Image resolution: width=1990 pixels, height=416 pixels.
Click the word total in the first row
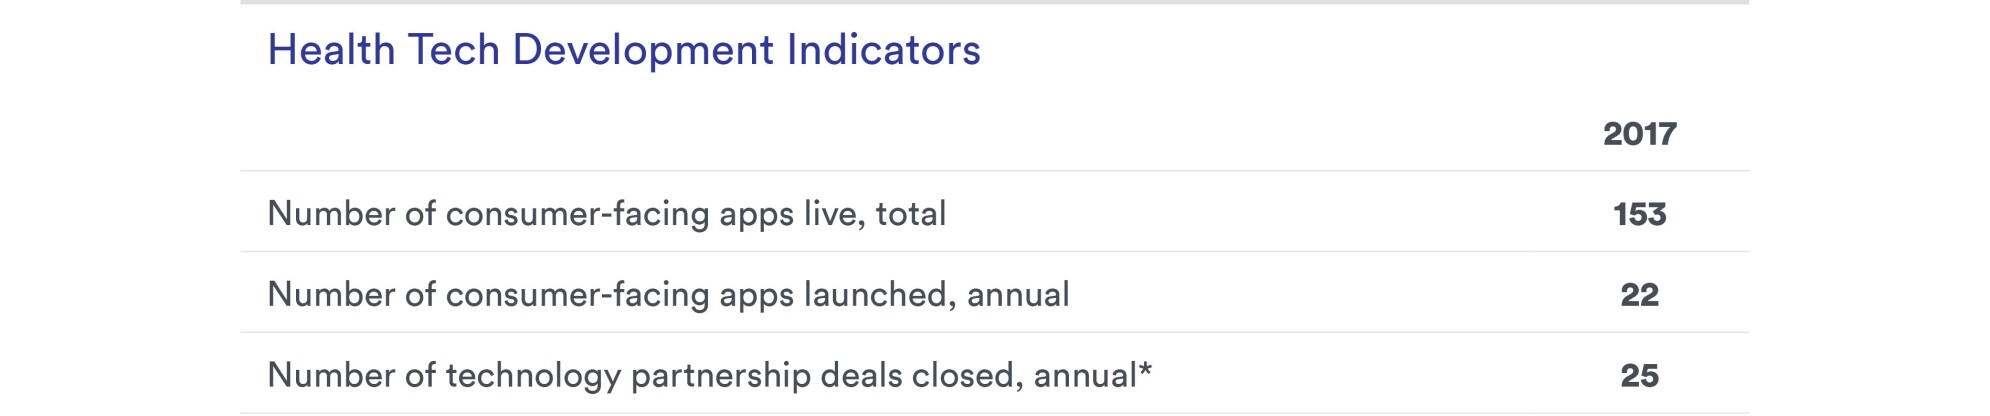coord(911,214)
